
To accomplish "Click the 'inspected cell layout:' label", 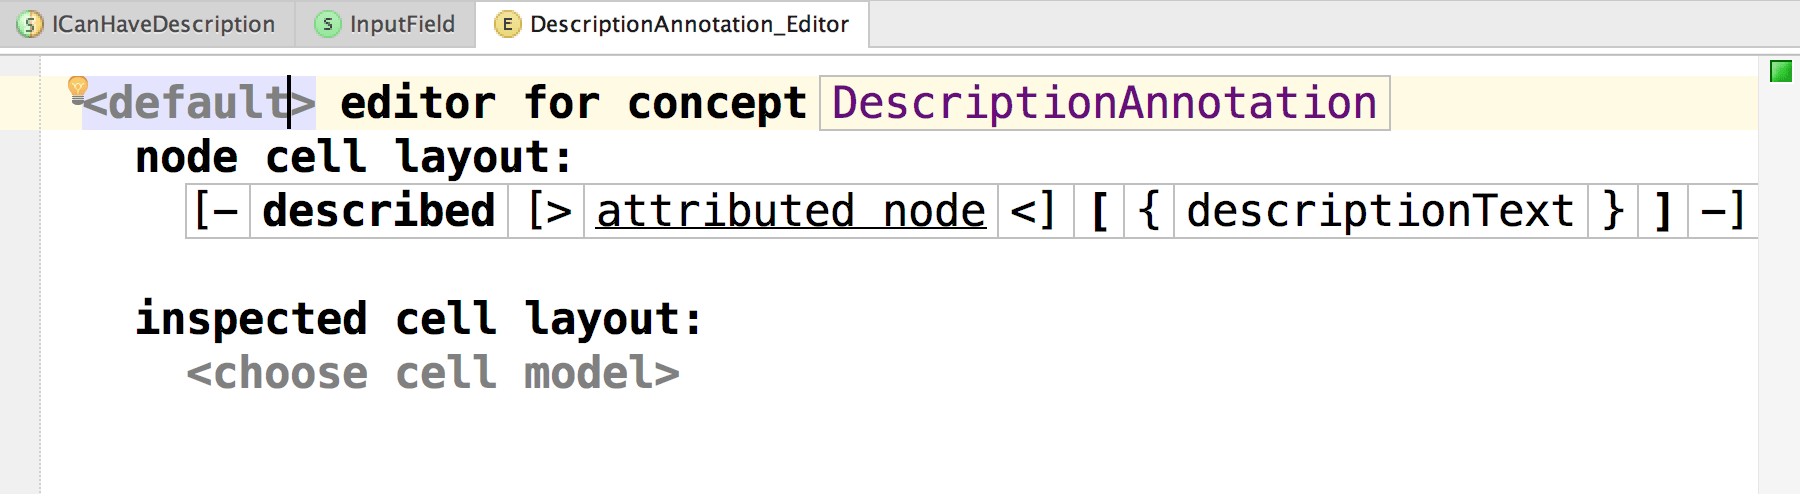I will pos(419,319).
